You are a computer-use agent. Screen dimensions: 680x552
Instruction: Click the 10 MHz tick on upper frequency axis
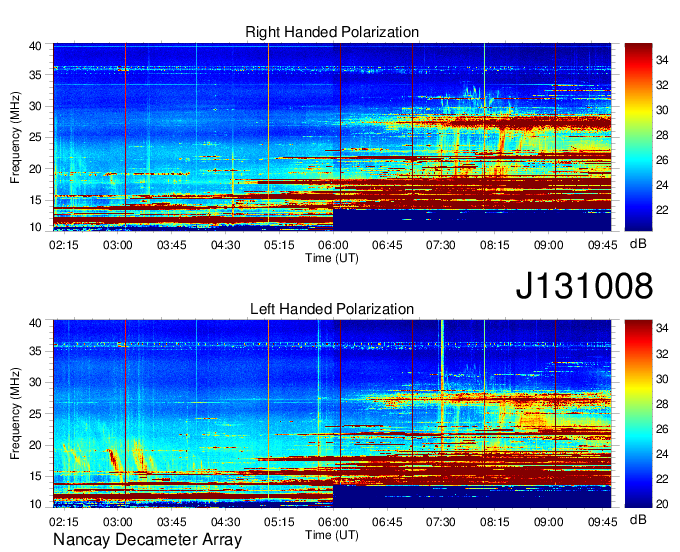35,227
